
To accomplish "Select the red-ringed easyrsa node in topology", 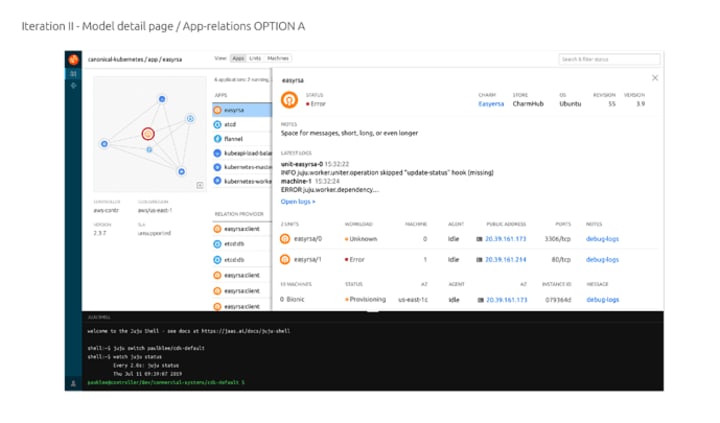I will [148, 134].
